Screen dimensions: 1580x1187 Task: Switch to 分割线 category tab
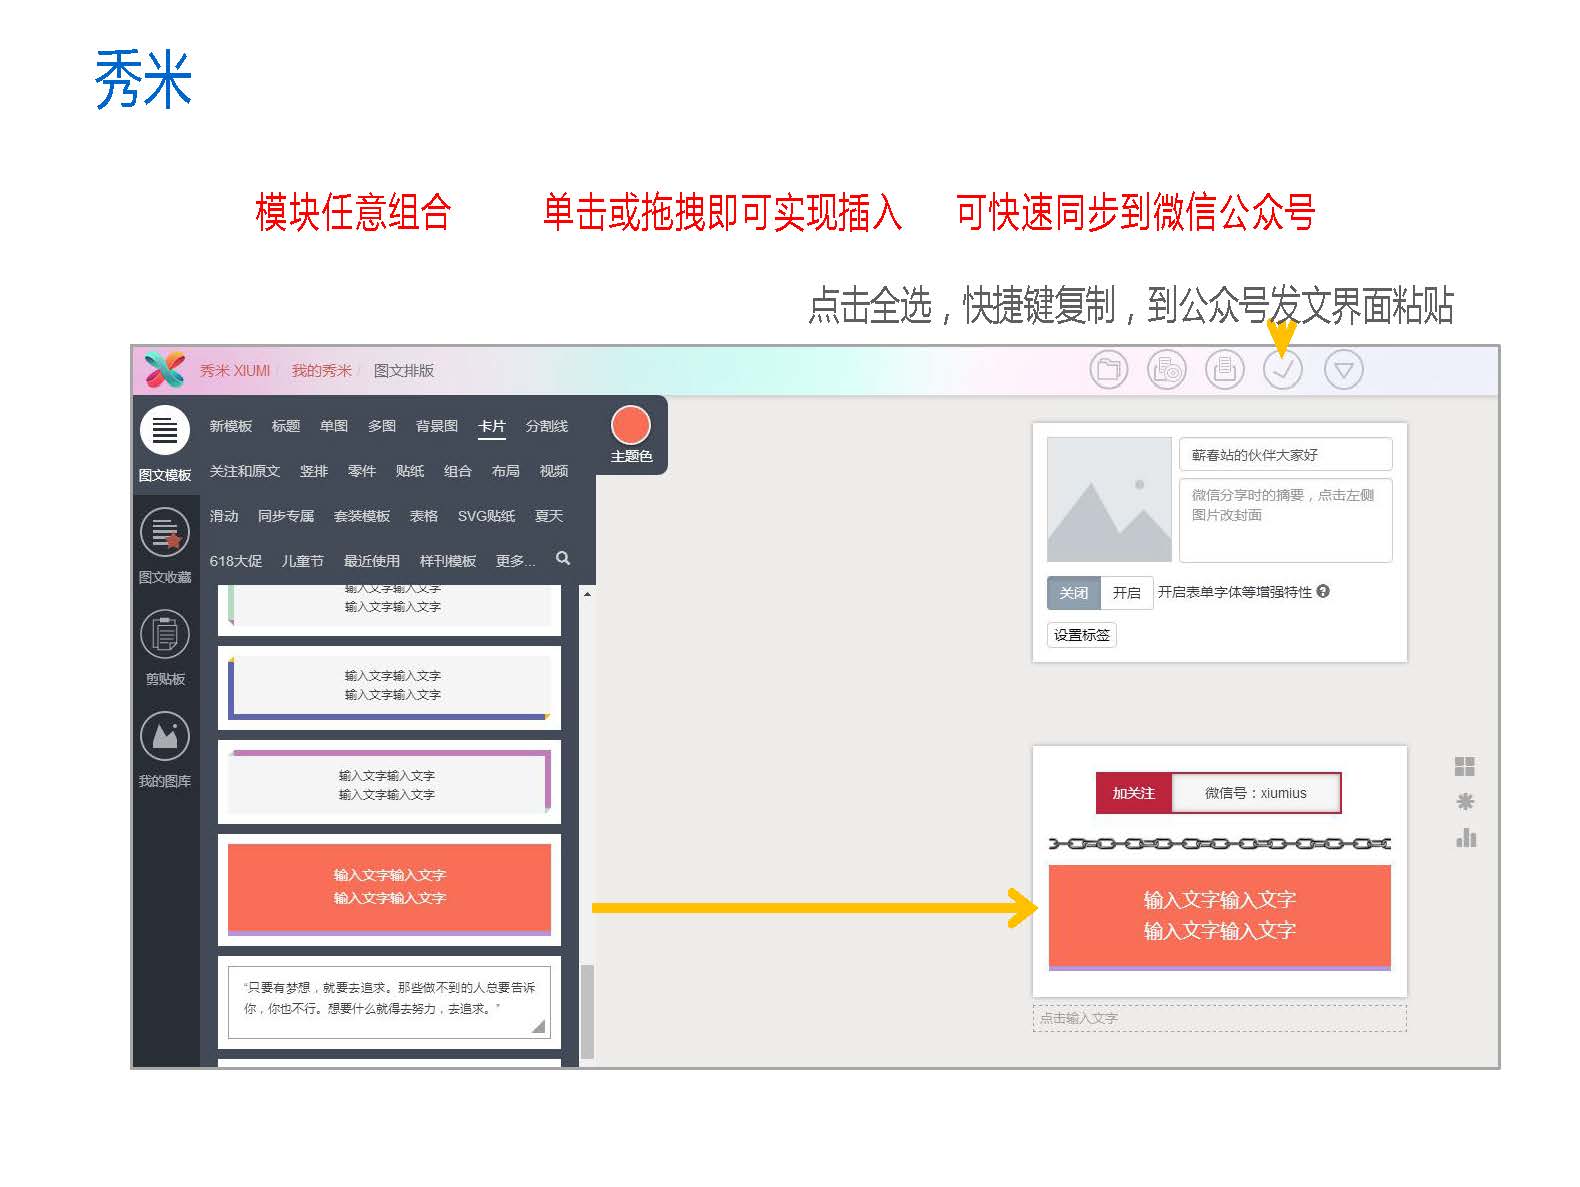(547, 426)
